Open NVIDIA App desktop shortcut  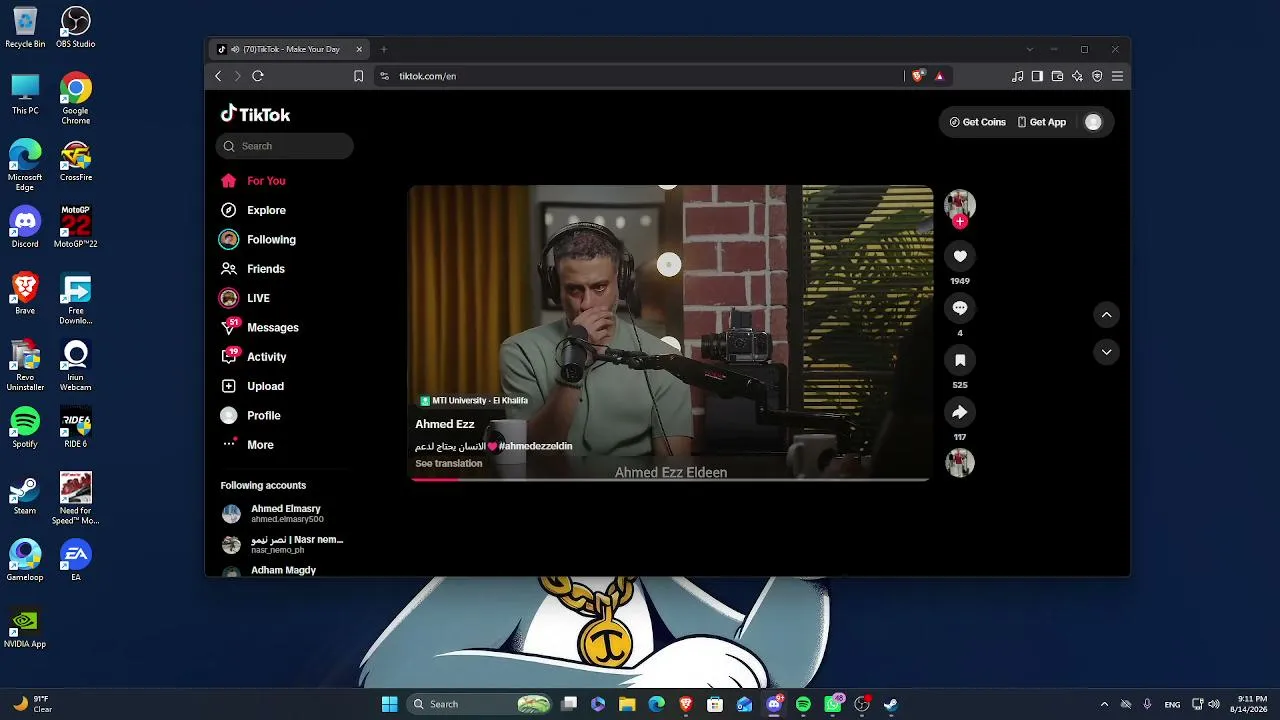coord(25,628)
